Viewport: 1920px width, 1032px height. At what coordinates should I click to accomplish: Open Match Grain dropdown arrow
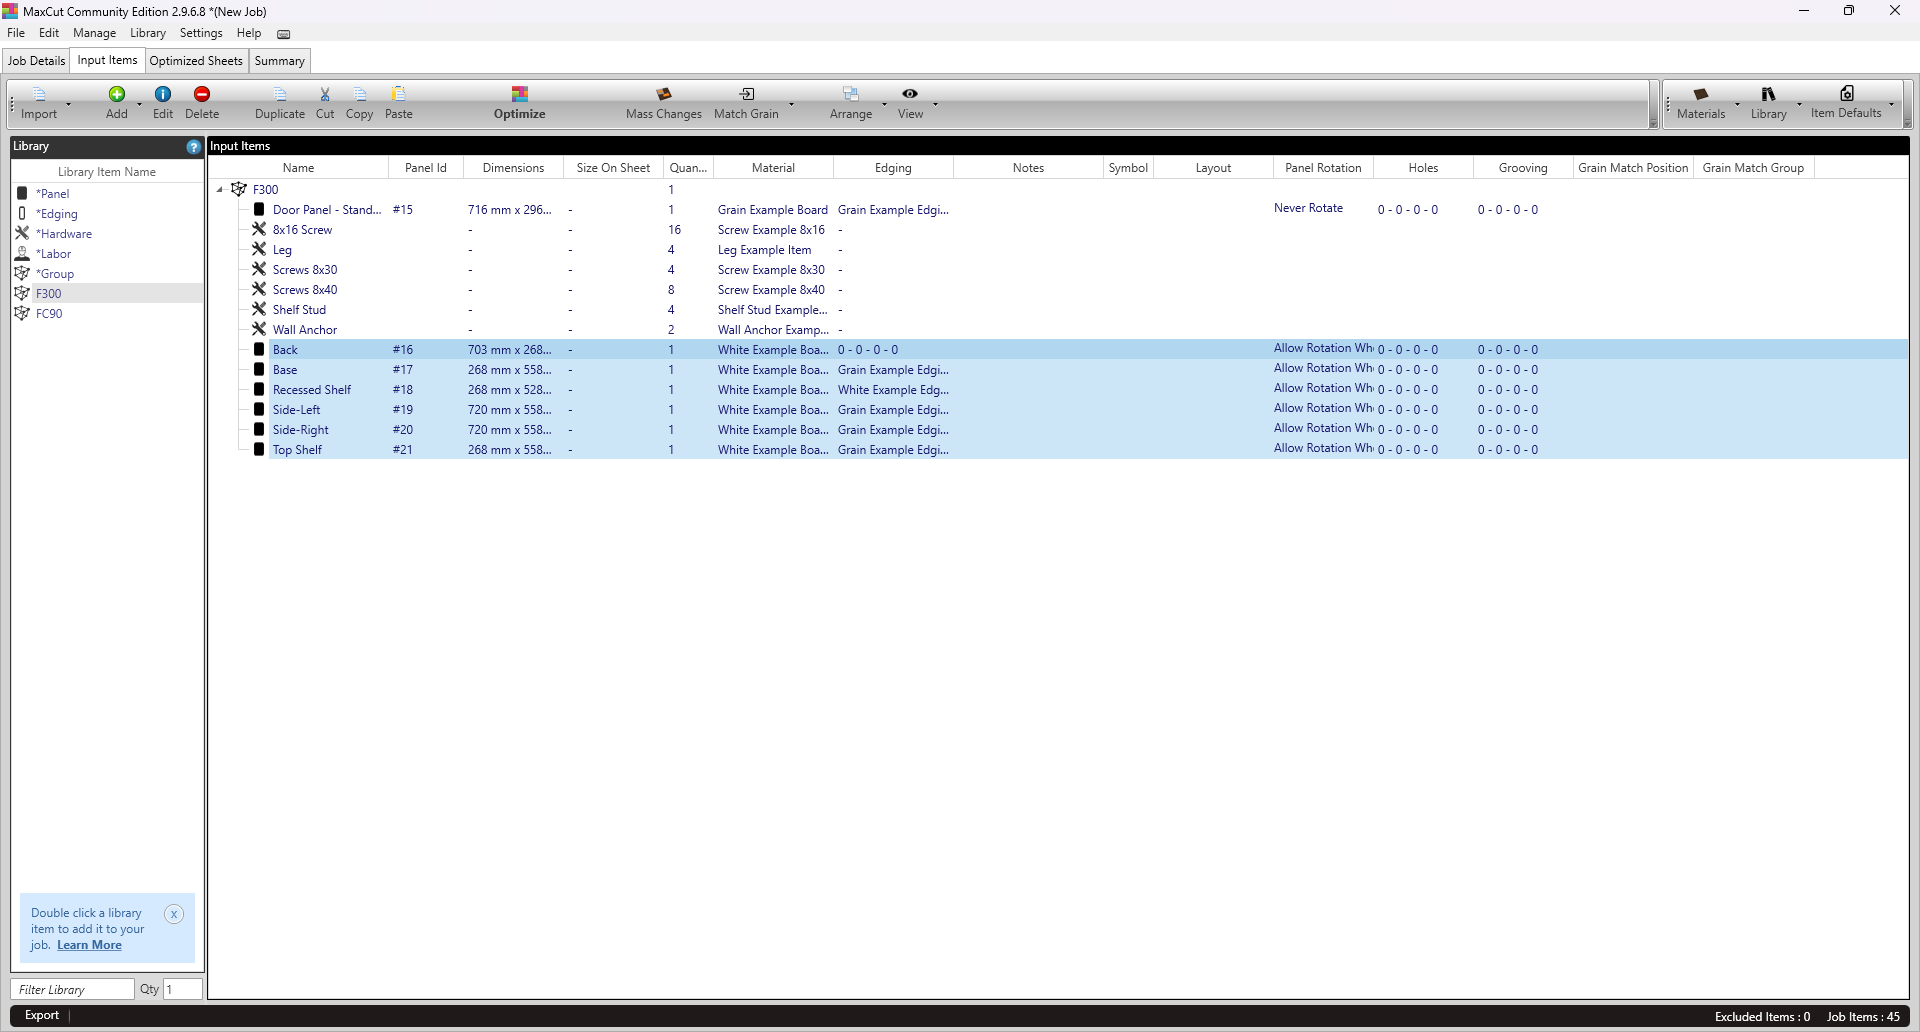[791, 104]
